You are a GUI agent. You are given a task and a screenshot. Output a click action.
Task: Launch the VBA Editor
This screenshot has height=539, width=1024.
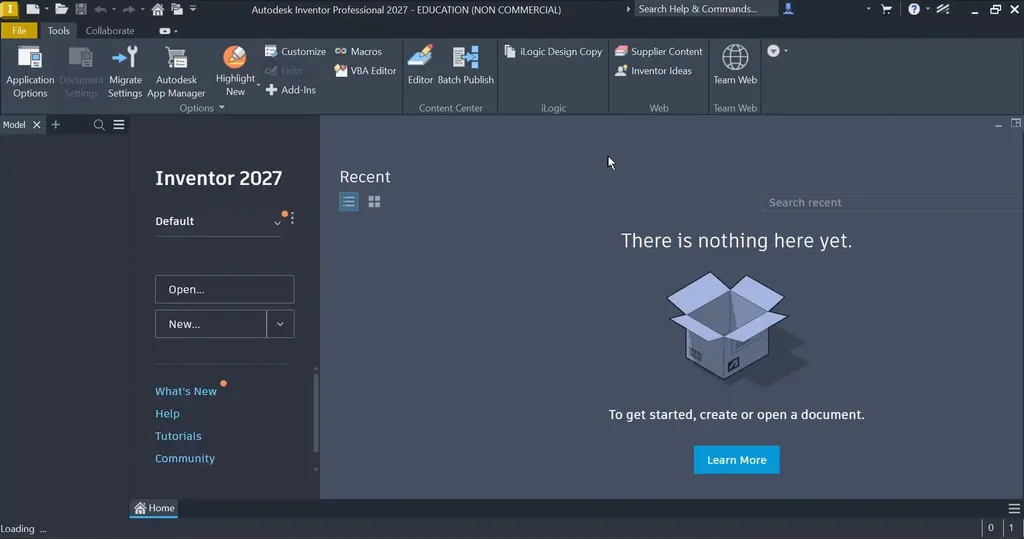click(365, 71)
